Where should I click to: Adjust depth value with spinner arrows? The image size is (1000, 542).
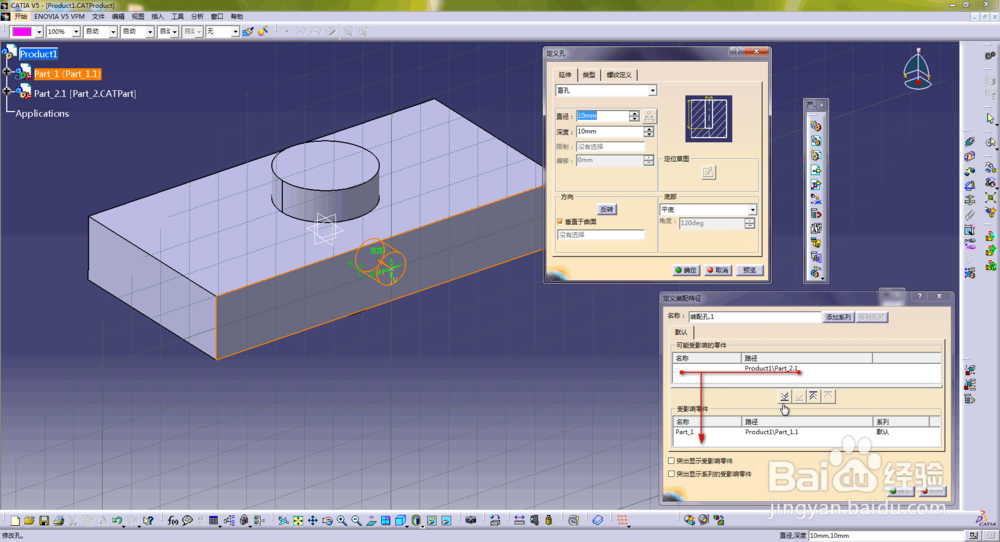(649, 131)
